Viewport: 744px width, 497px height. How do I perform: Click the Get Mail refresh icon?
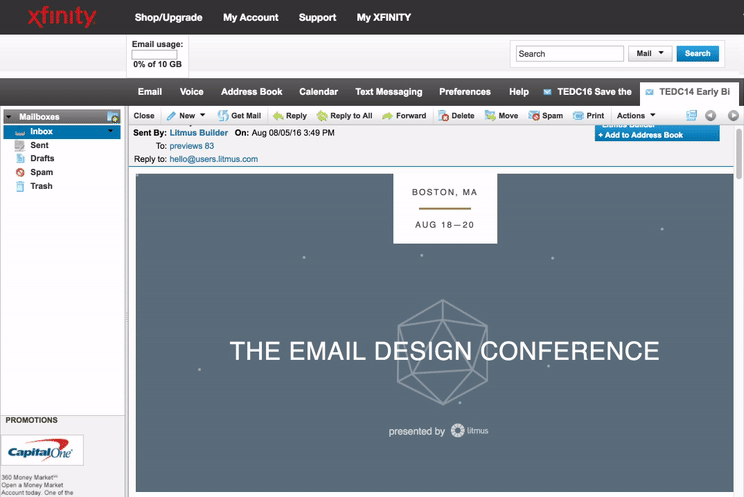pyautogui.click(x=223, y=116)
